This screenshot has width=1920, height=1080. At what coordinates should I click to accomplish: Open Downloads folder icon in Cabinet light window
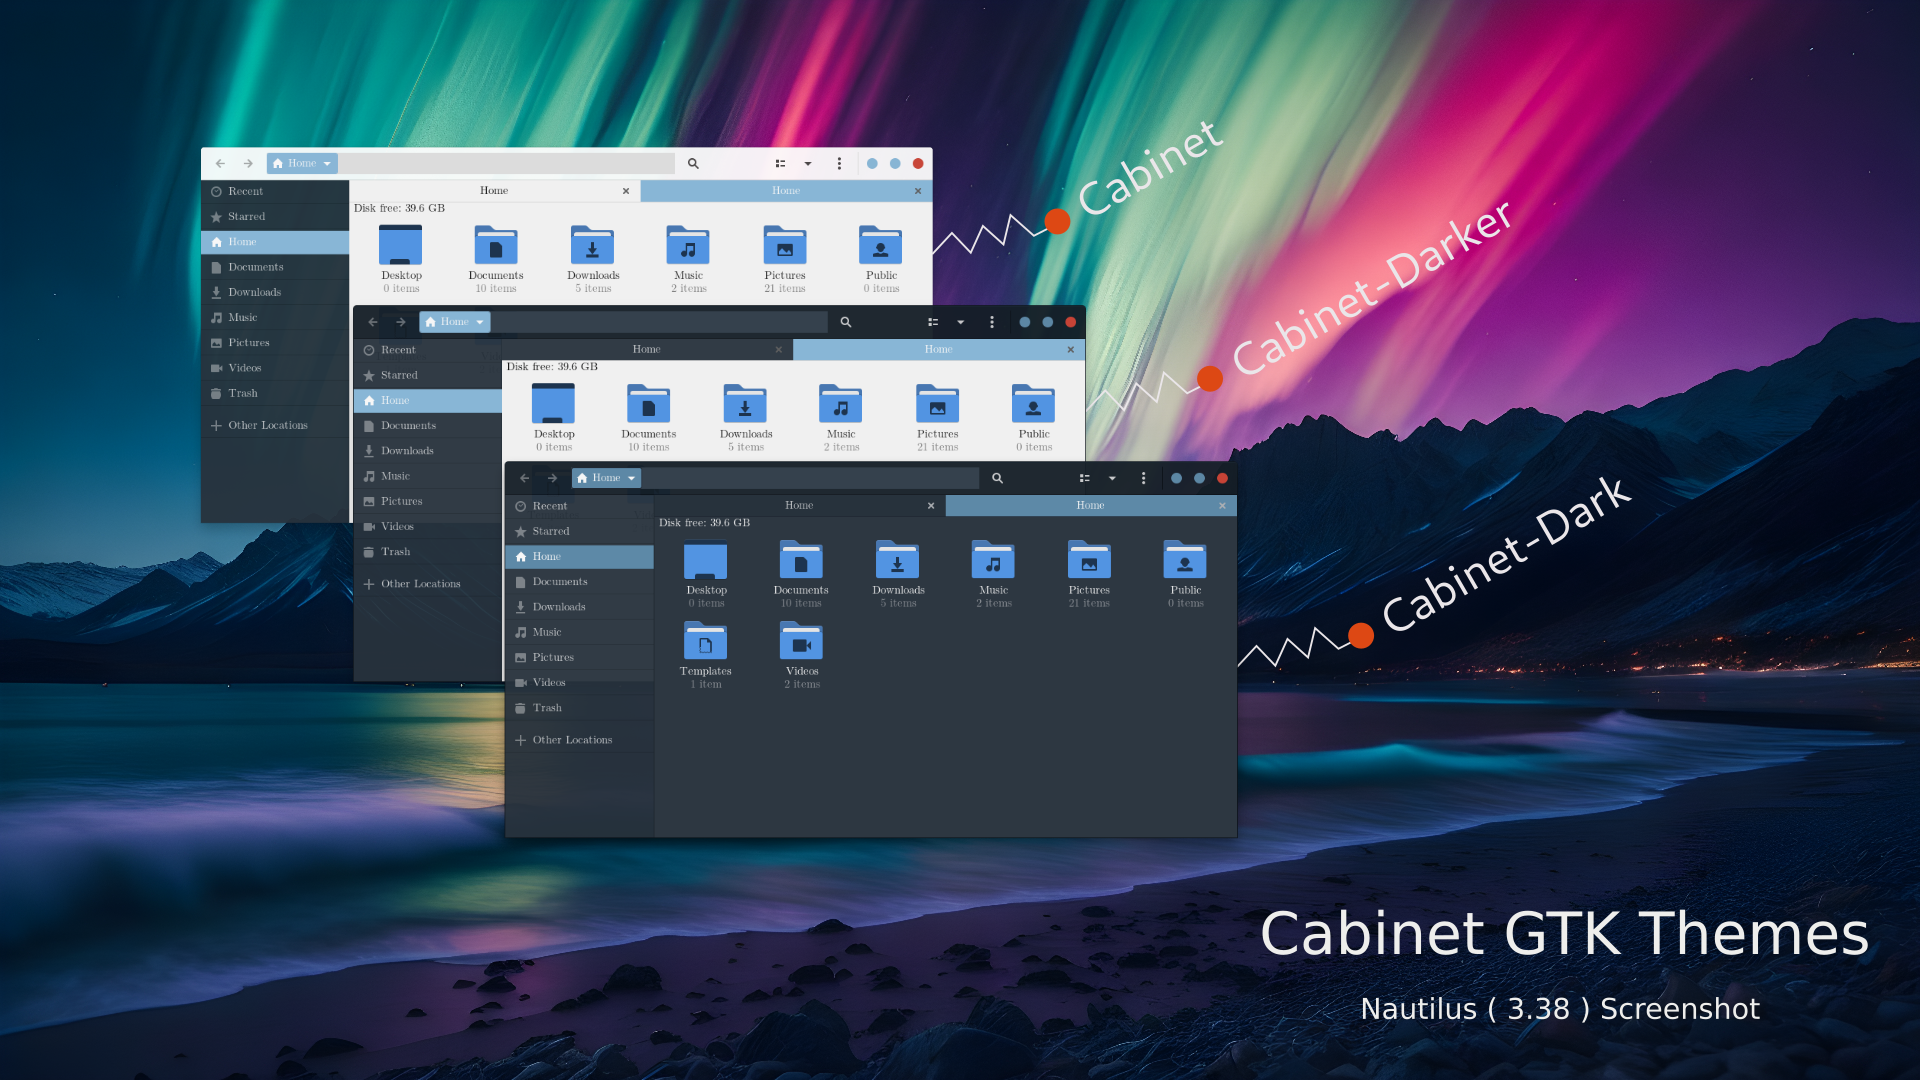(592, 245)
